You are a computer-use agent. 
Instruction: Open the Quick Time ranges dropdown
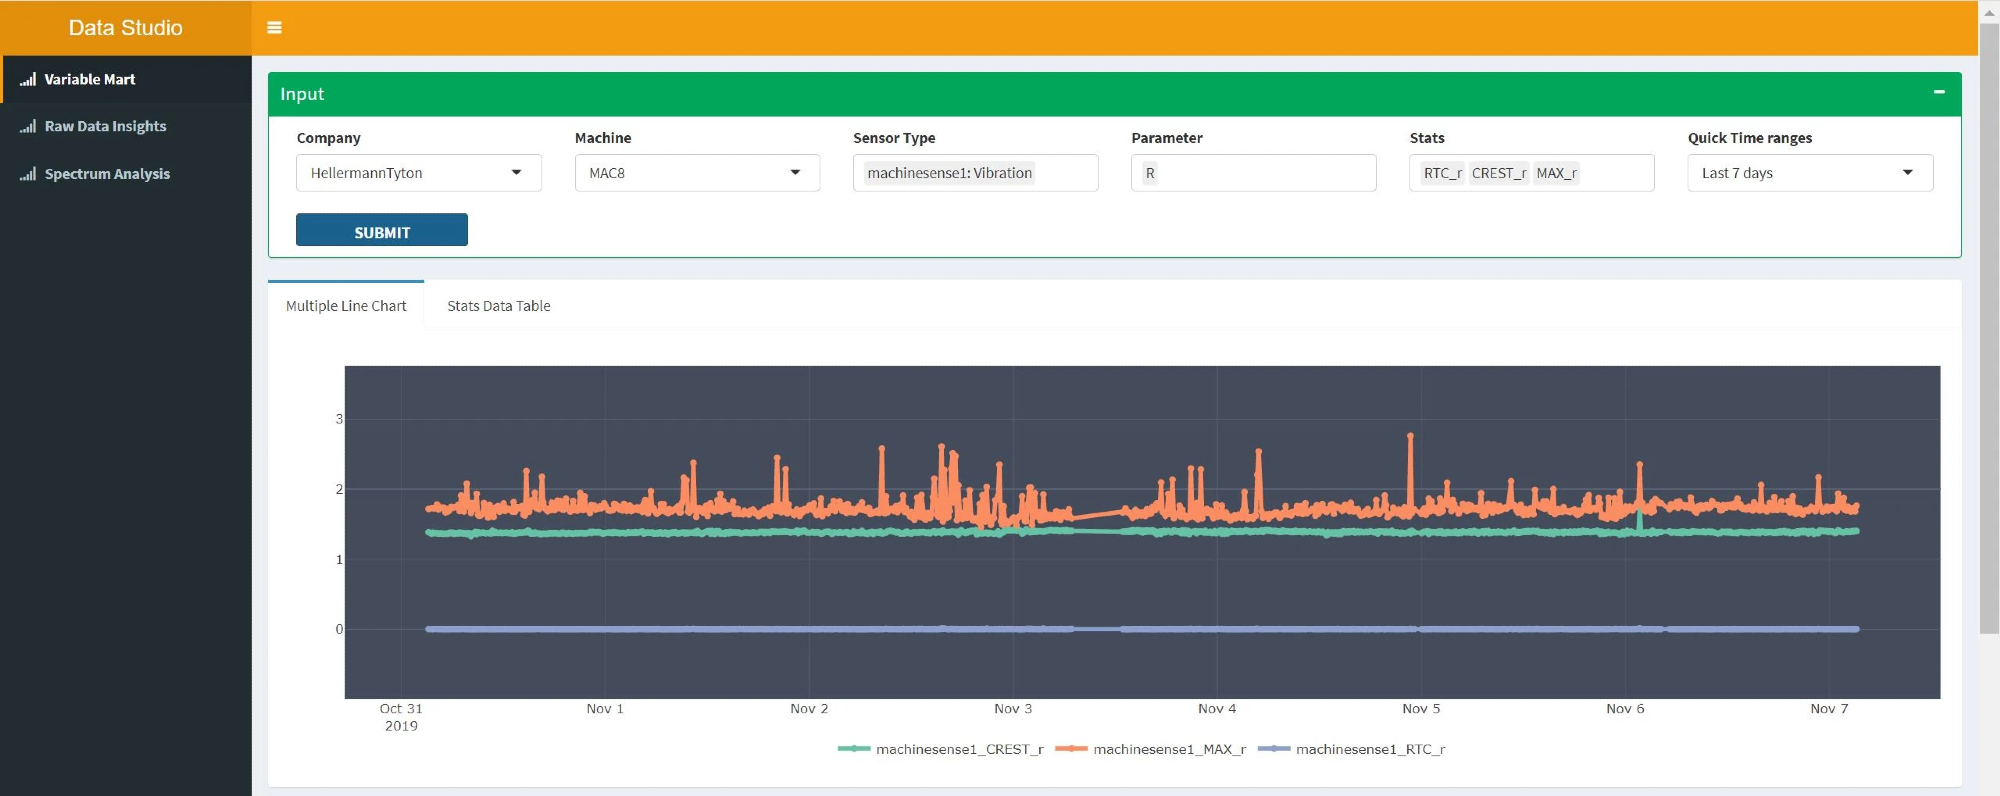[x=1810, y=173]
